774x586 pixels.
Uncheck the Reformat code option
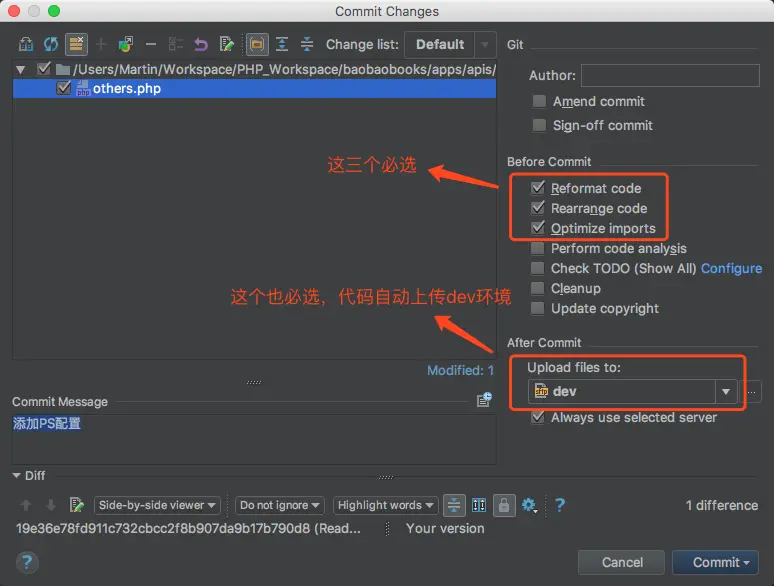(x=538, y=188)
